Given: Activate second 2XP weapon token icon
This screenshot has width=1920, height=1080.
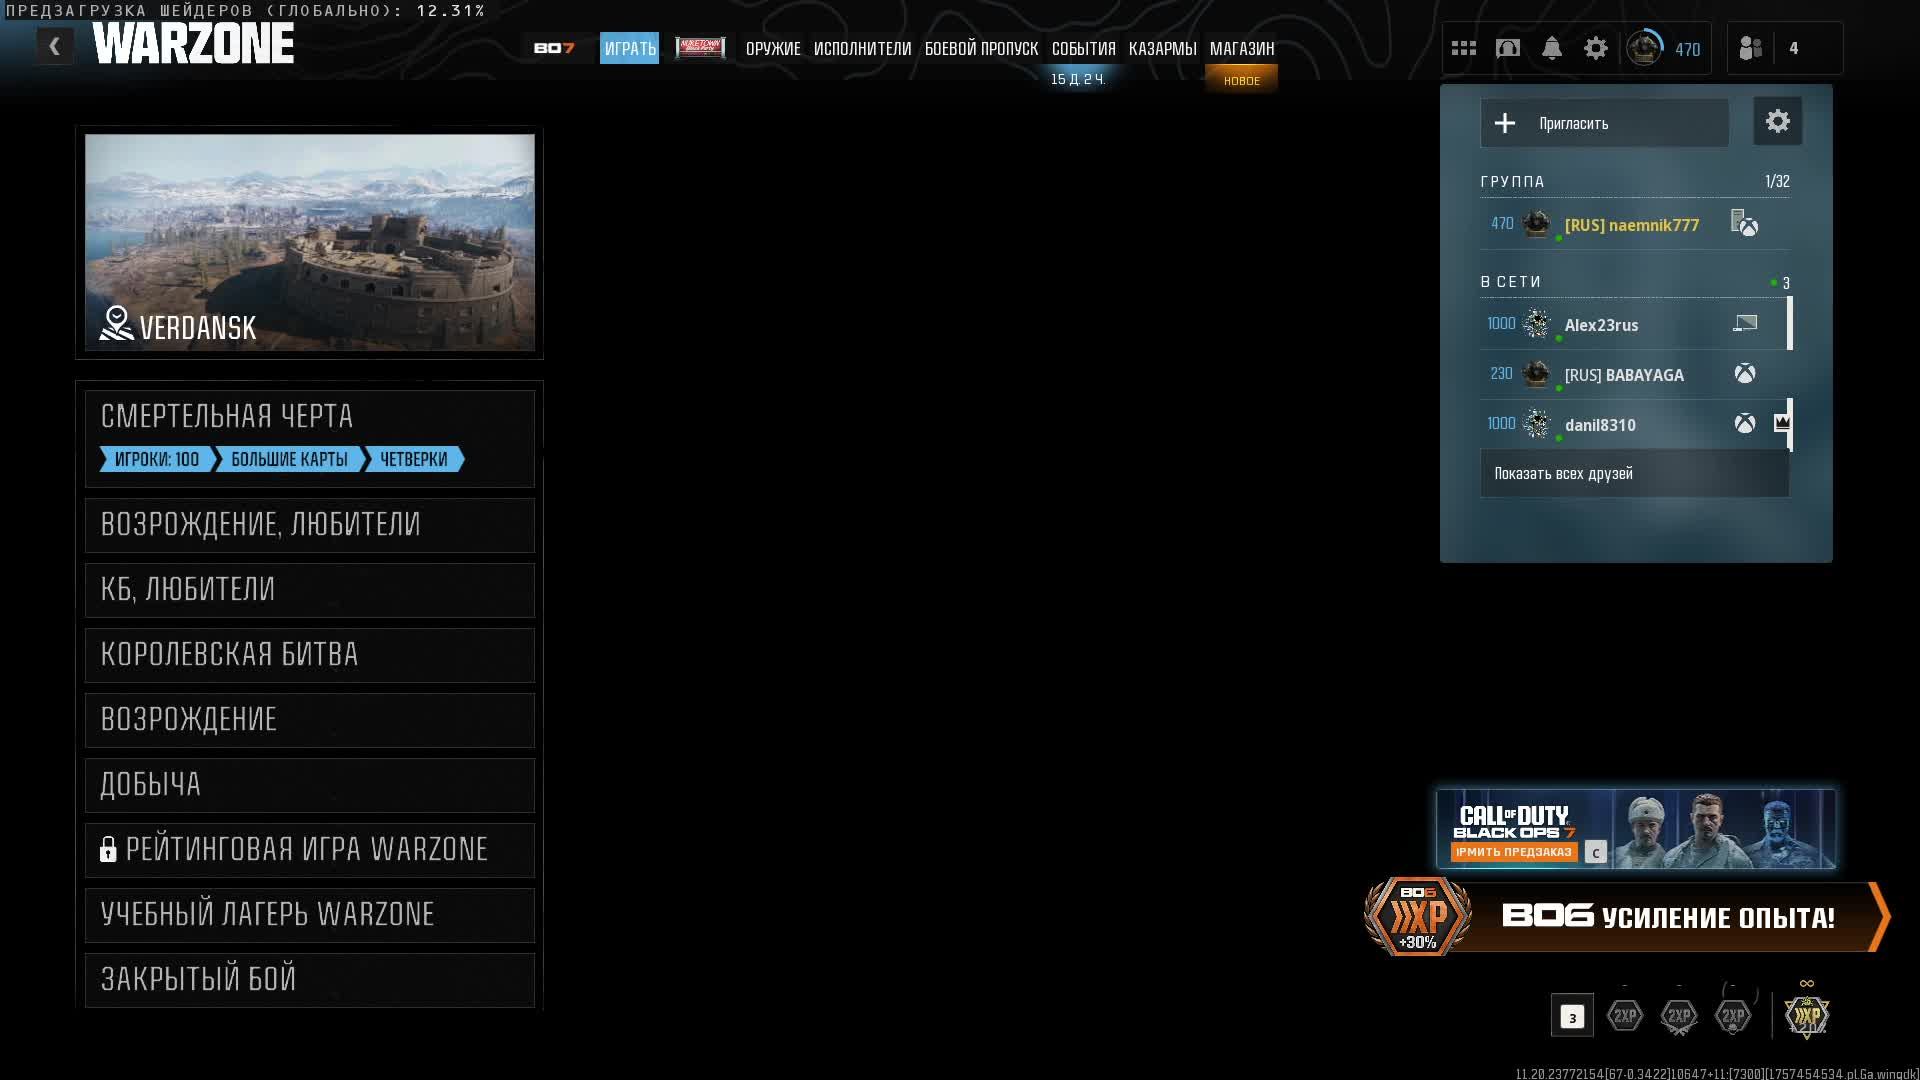Looking at the screenshot, I should tap(1679, 1016).
